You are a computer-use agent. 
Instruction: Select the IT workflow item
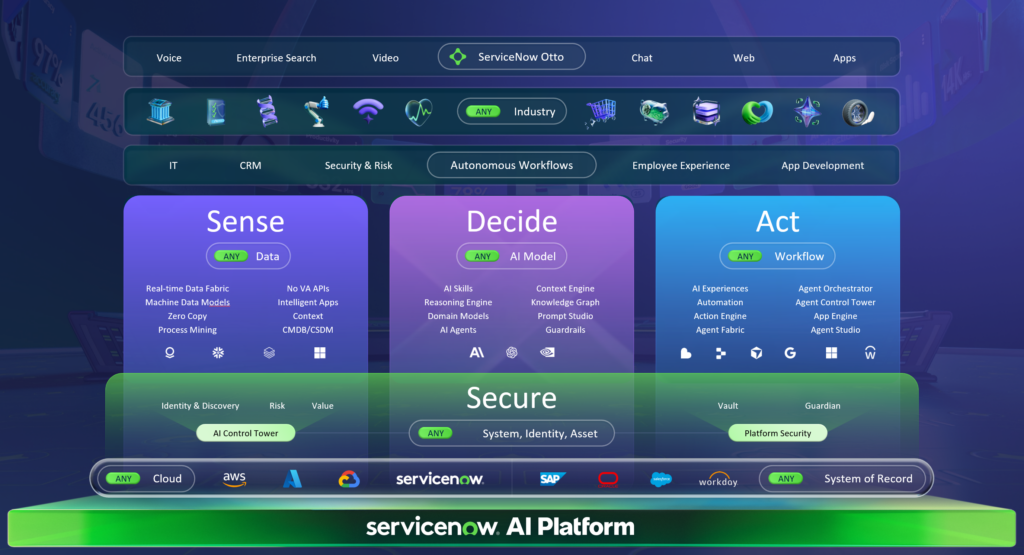(x=173, y=165)
